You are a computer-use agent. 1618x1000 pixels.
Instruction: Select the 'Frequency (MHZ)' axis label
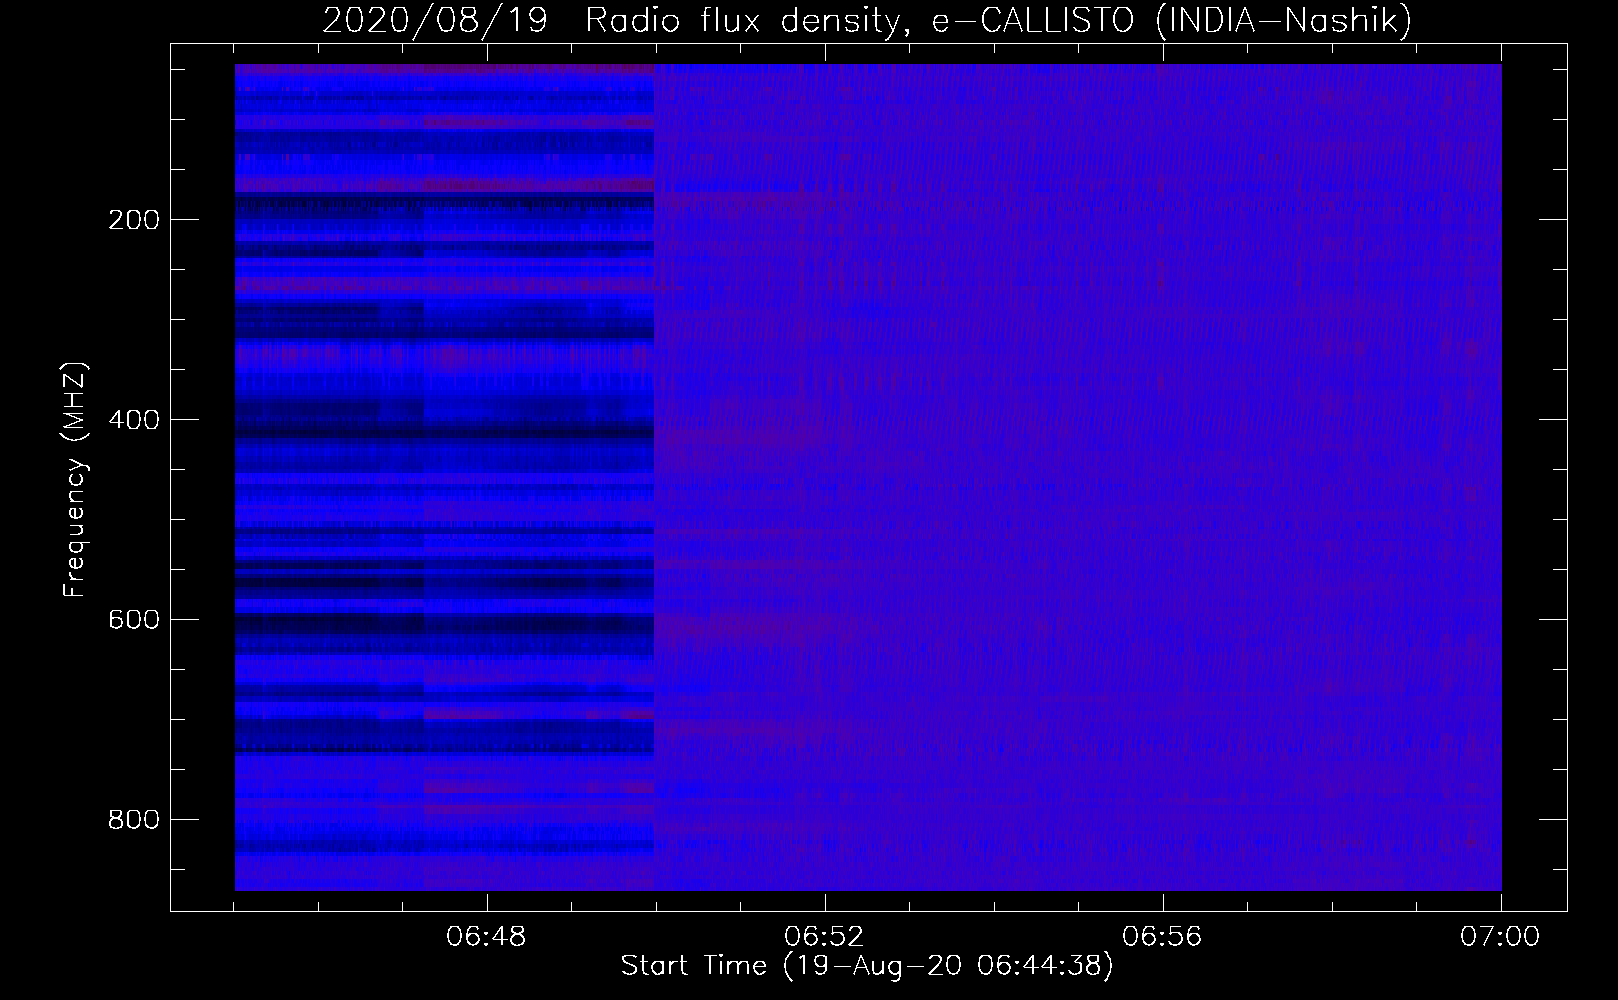(x=75, y=479)
